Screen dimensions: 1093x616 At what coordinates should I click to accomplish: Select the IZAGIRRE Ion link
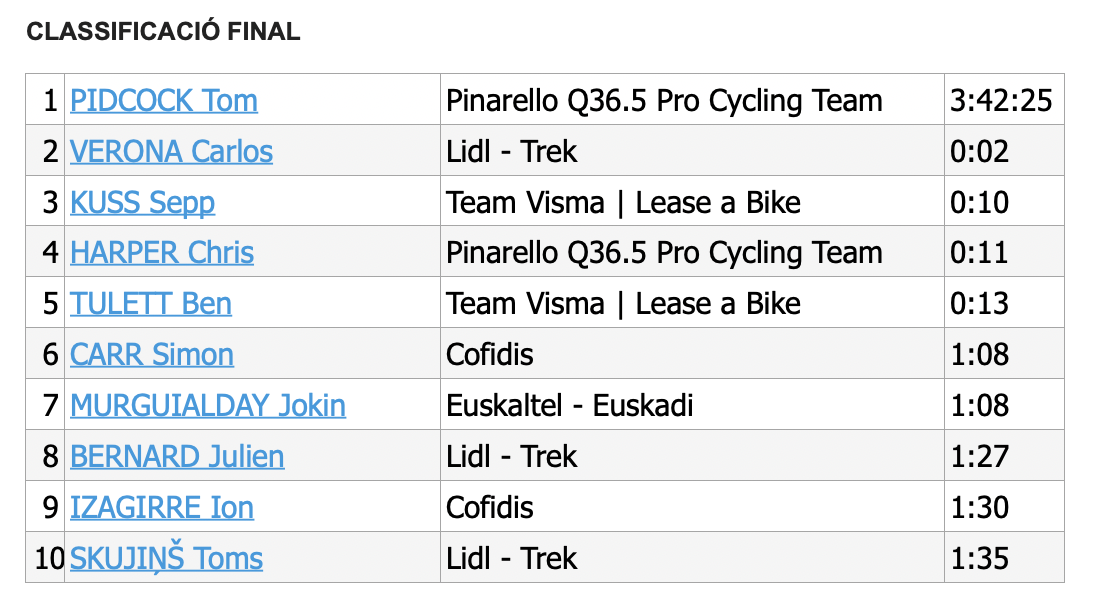click(x=162, y=507)
